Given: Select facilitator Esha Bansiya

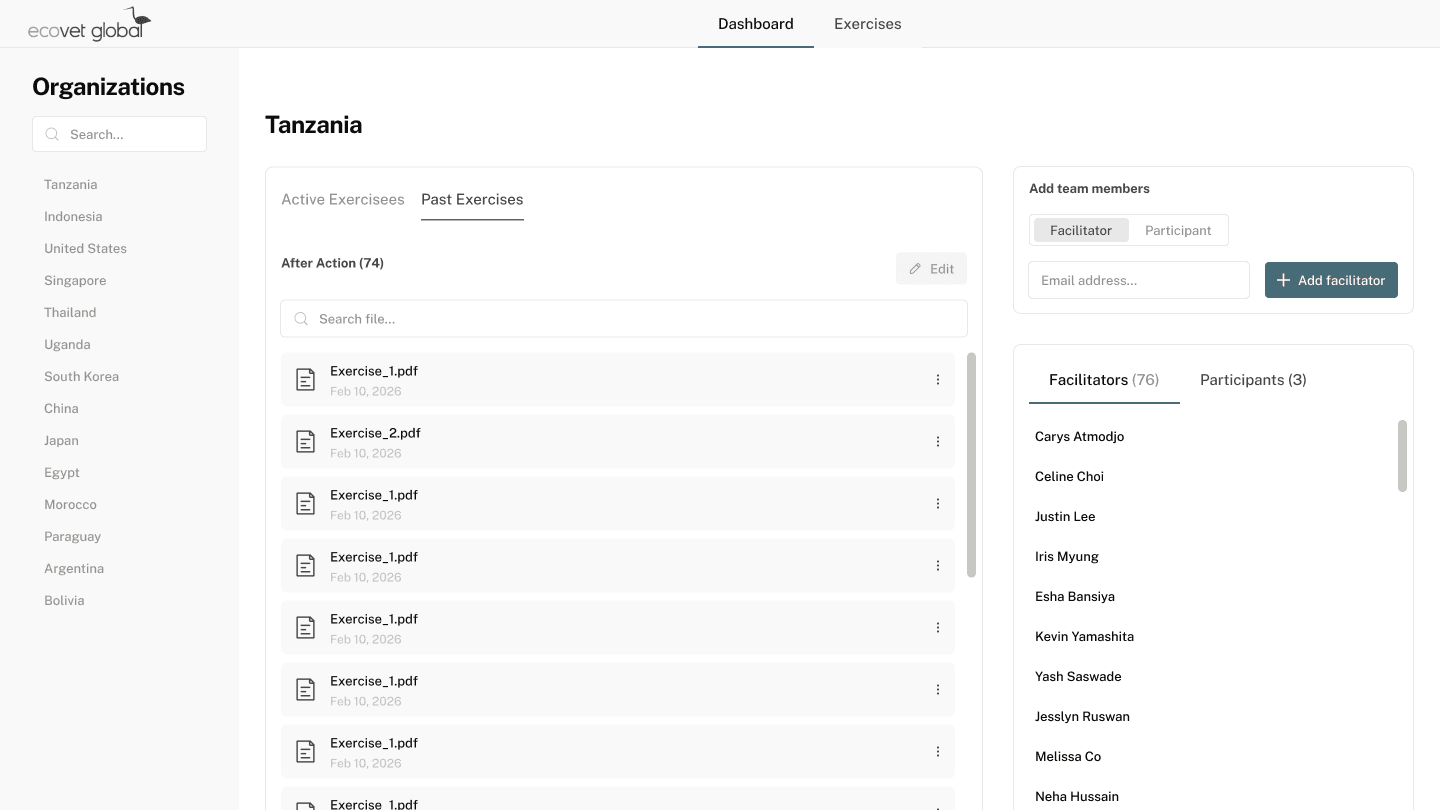Looking at the screenshot, I should [x=1075, y=597].
